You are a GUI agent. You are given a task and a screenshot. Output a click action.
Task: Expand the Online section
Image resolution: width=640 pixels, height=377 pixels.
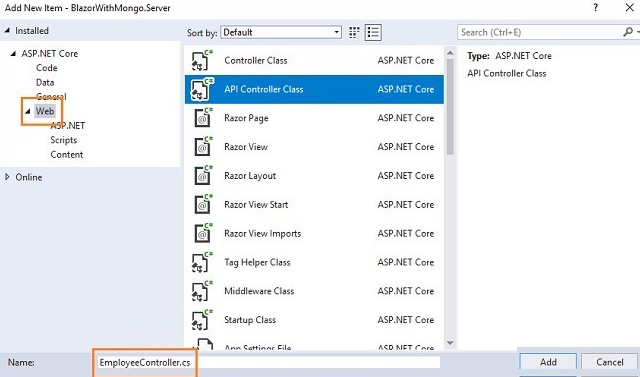[7, 177]
